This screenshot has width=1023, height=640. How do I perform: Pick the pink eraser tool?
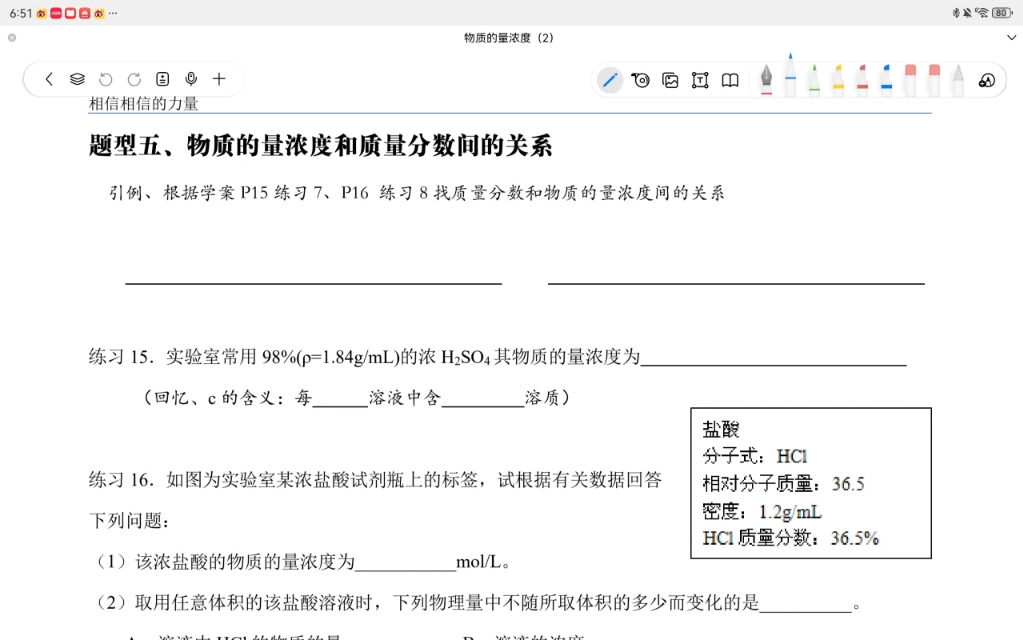point(911,79)
